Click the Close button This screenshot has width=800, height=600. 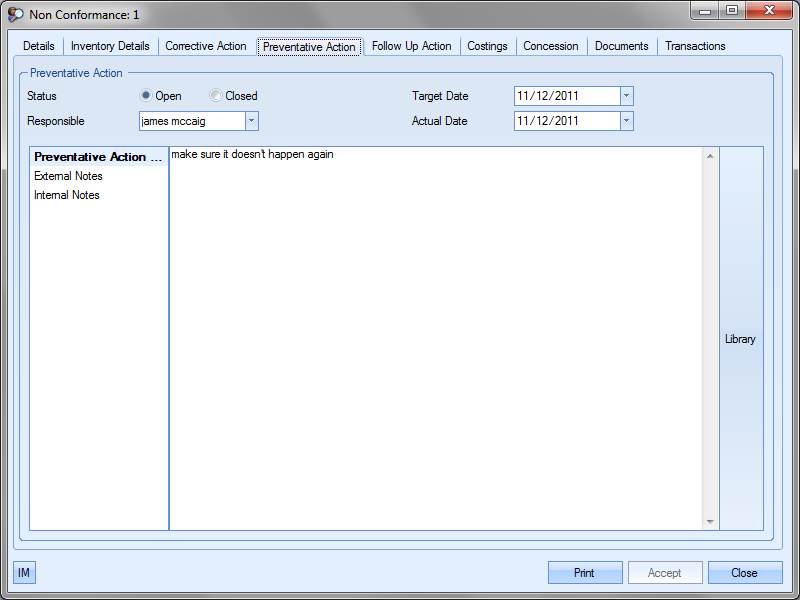click(x=745, y=572)
